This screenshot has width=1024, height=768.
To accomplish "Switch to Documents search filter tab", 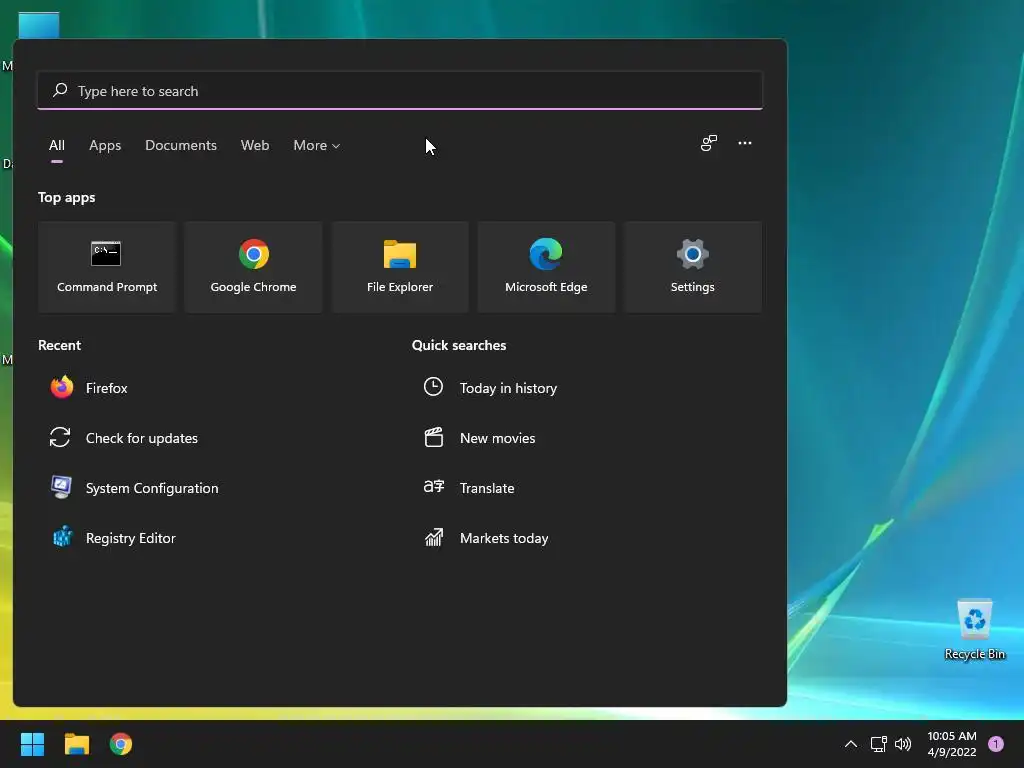I will point(181,145).
